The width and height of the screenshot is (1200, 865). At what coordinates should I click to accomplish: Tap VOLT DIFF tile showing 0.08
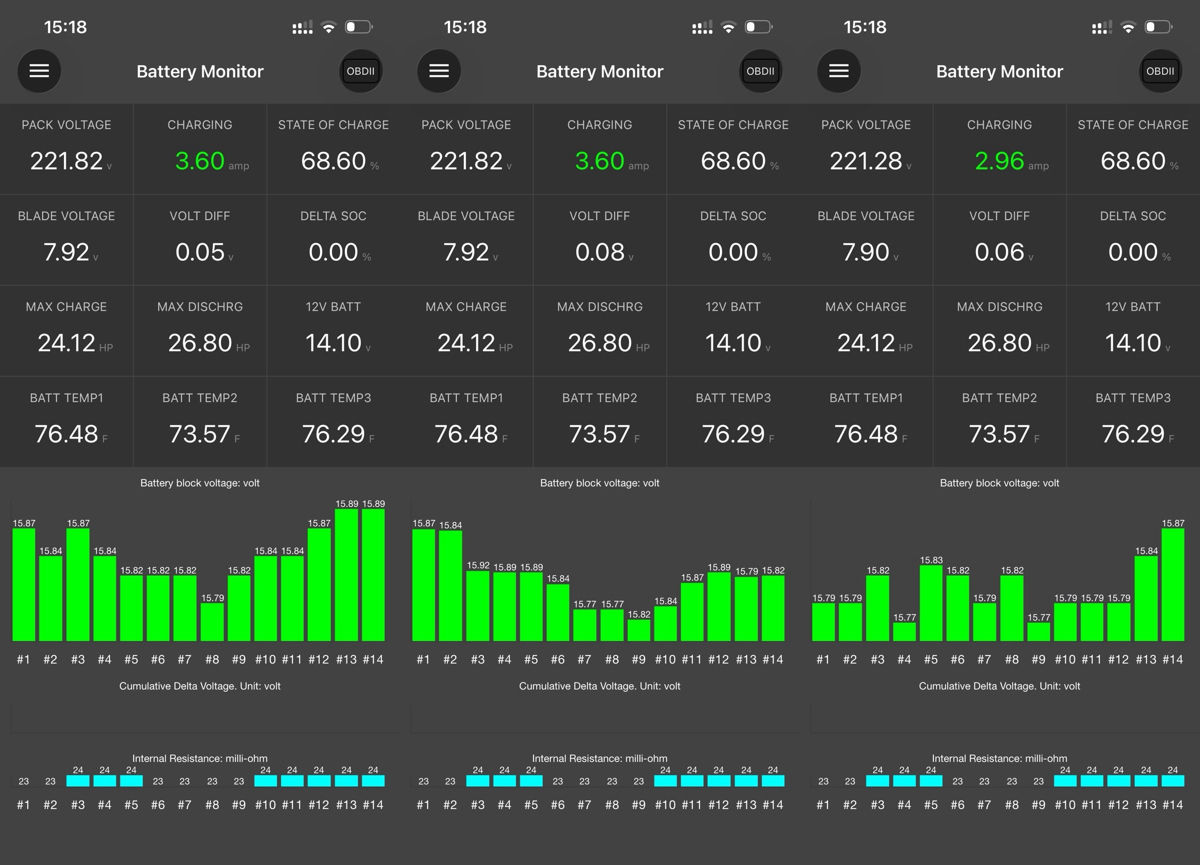[x=600, y=240]
